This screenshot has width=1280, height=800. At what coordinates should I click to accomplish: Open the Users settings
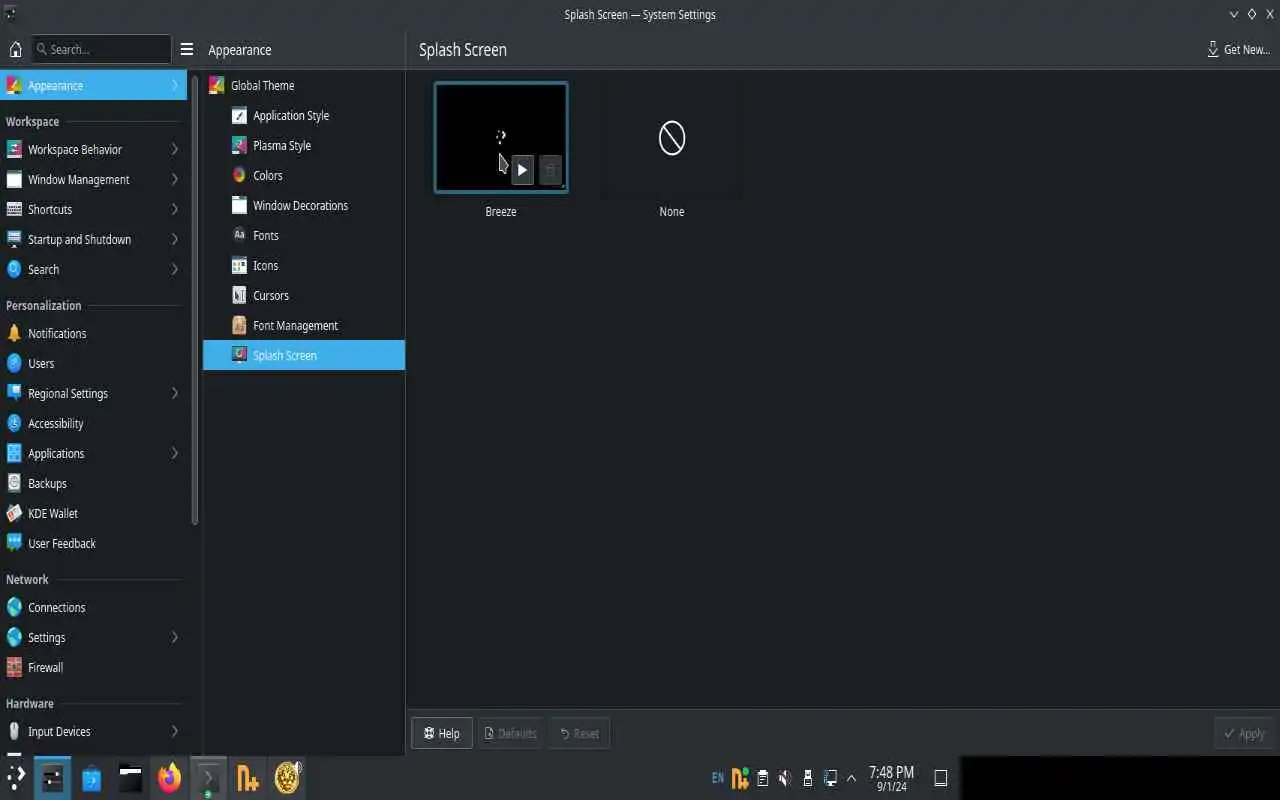[93, 364]
